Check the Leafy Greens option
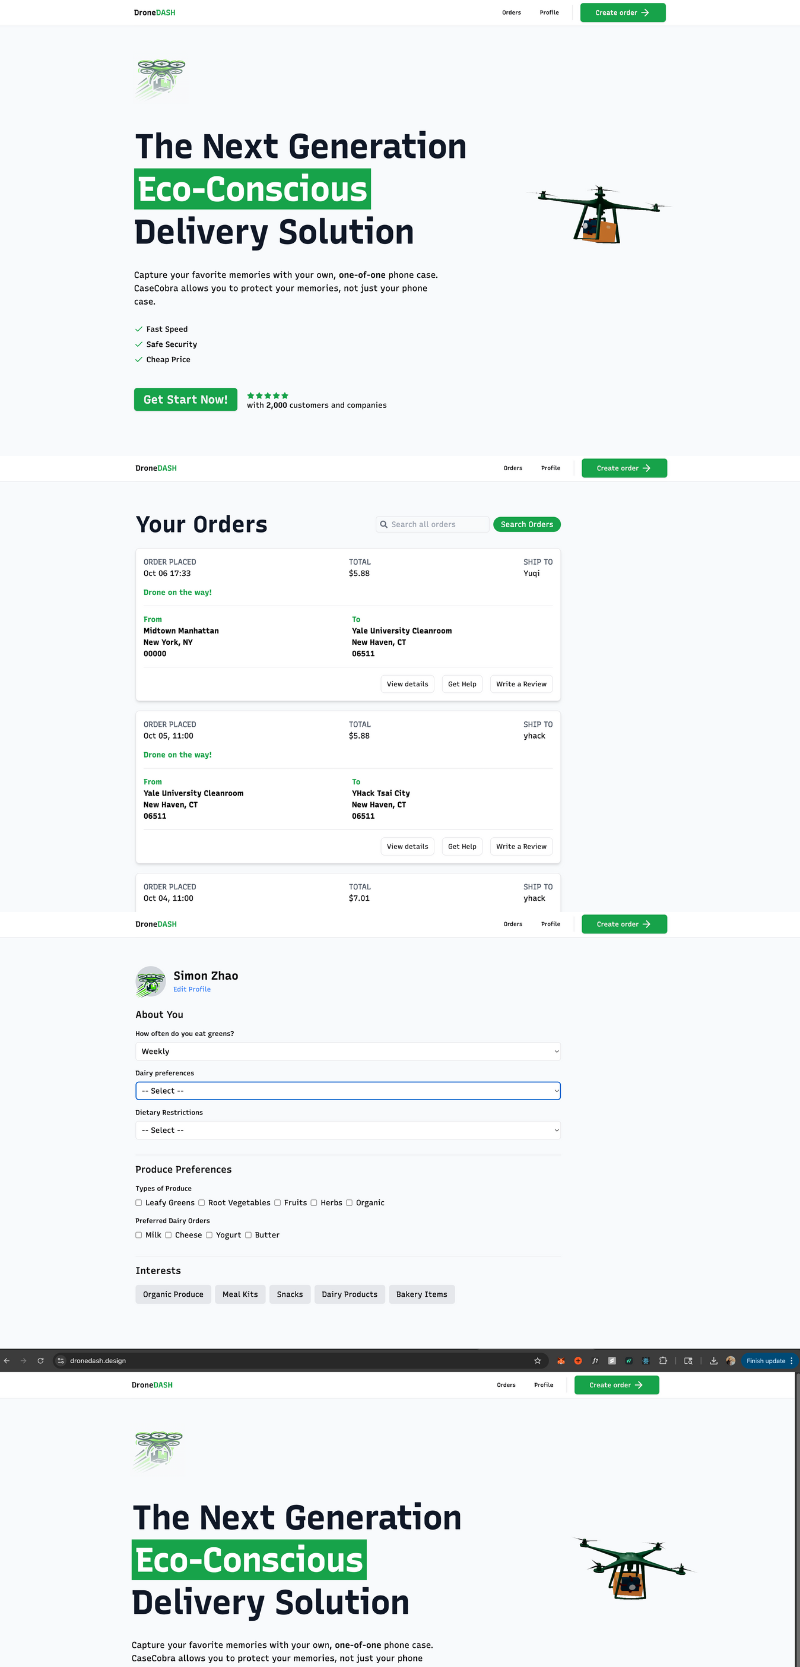Image resolution: width=800 pixels, height=1667 pixels. coord(139,1203)
